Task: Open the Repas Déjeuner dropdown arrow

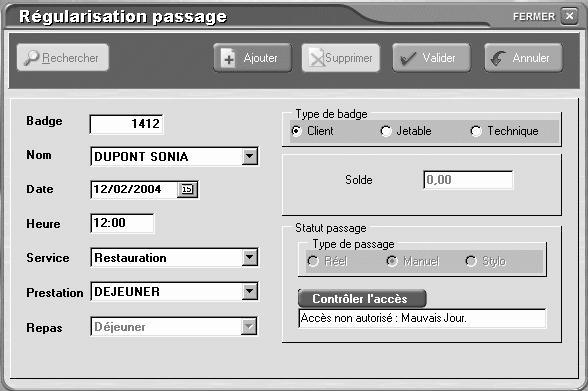Action: (249, 327)
